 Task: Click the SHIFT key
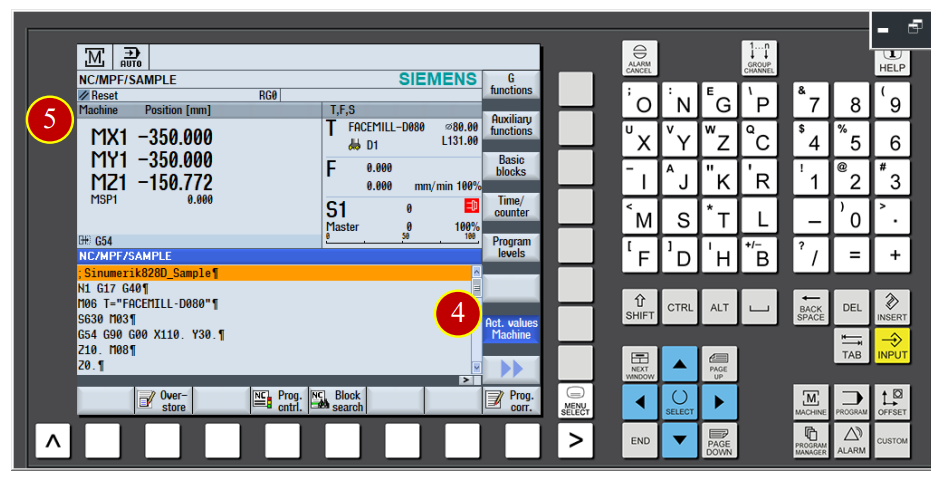pyautogui.click(x=639, y=307)
